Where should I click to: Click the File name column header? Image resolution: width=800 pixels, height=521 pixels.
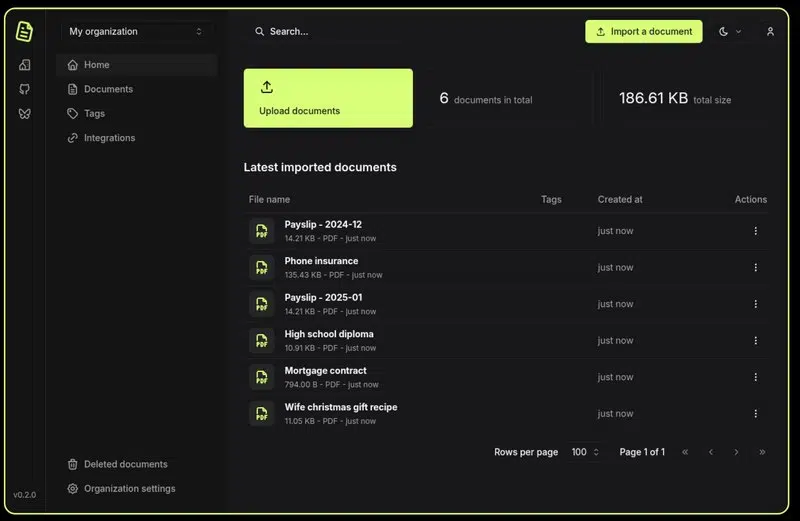pos(269,200)
